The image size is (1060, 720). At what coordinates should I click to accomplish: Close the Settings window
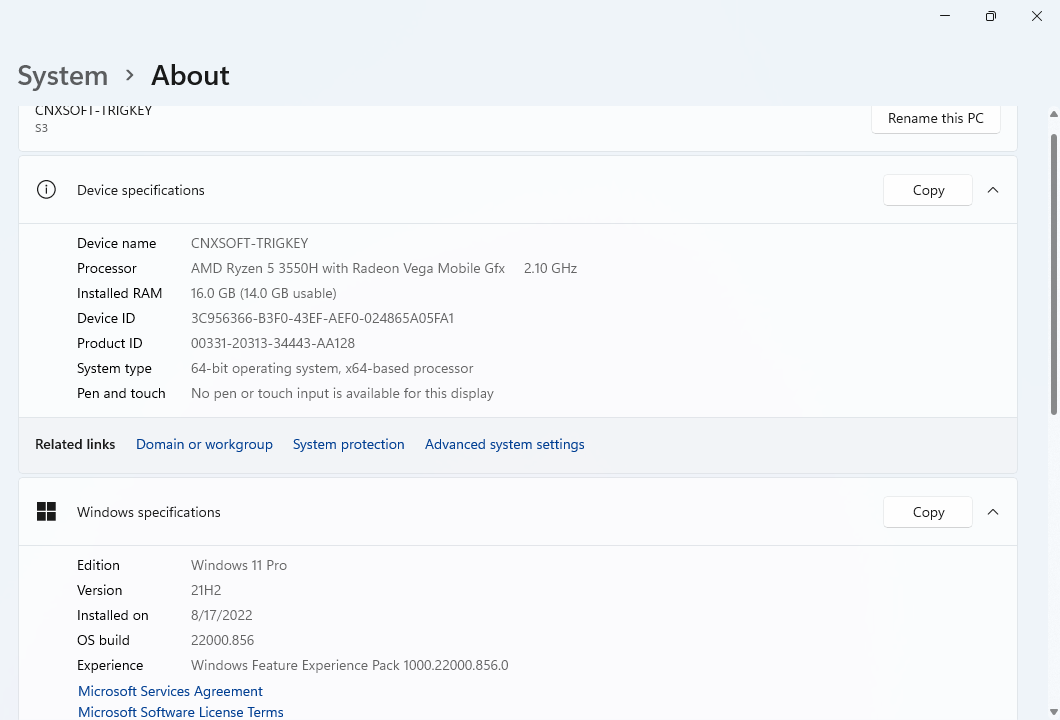click(1036, 16)
